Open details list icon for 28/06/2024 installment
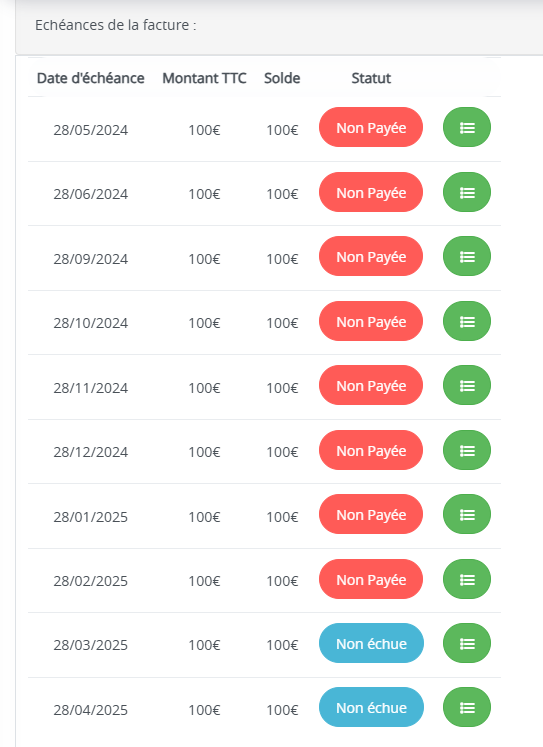Screen dimensions: 543x747 [x=467, y=192]
